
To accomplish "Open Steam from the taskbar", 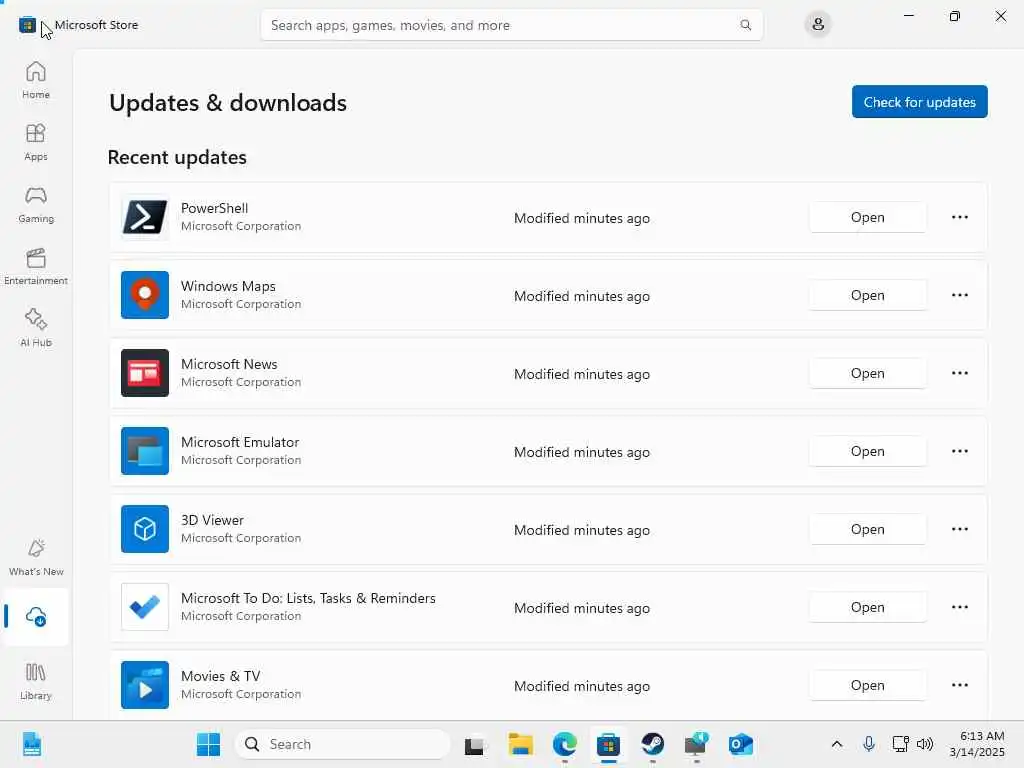I will point(652,744).
